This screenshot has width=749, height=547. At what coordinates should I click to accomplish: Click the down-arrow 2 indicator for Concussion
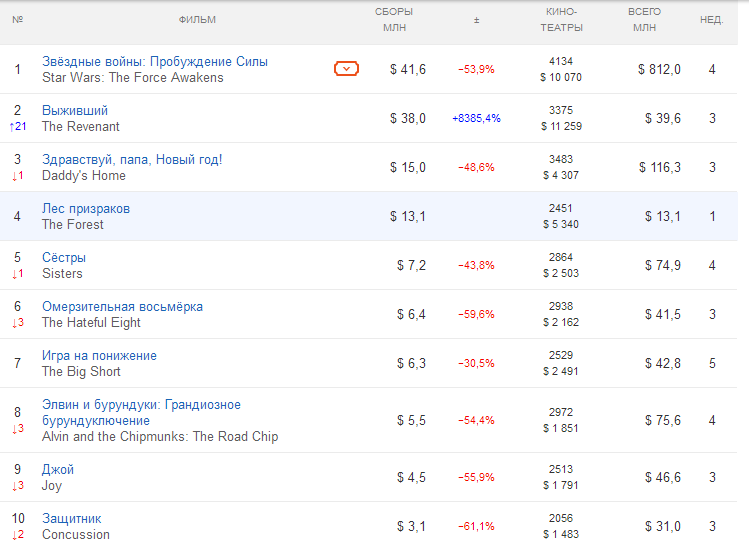tap(17, 535)
